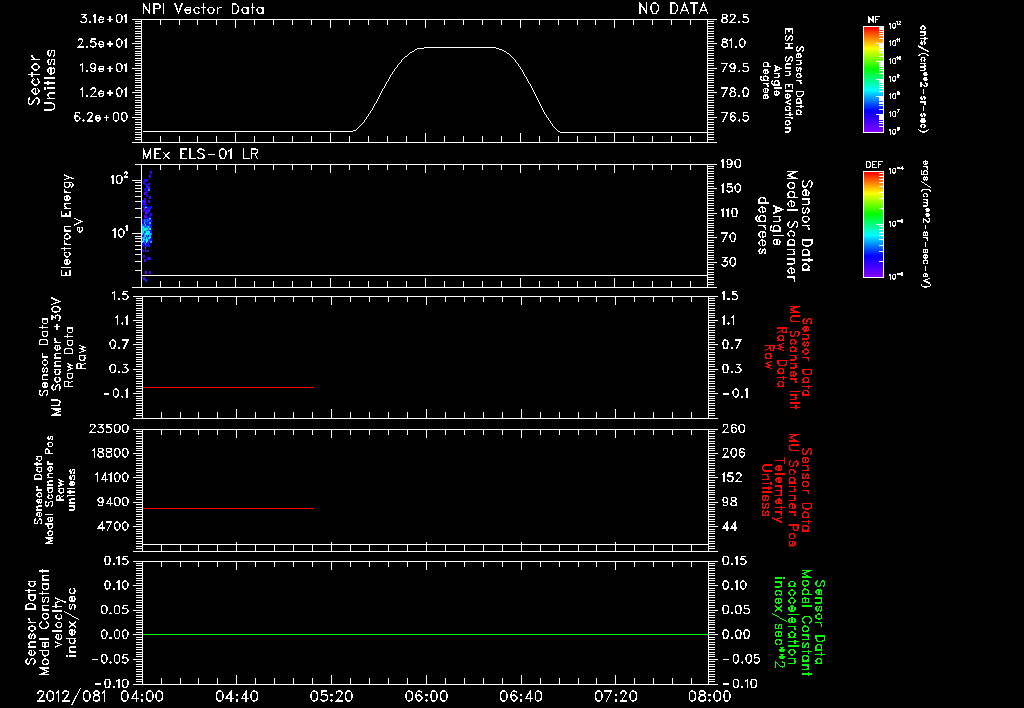Click the 08:00 time axis label
The height and width of the screenshot is (708, 1024).
tap(710, 696)
